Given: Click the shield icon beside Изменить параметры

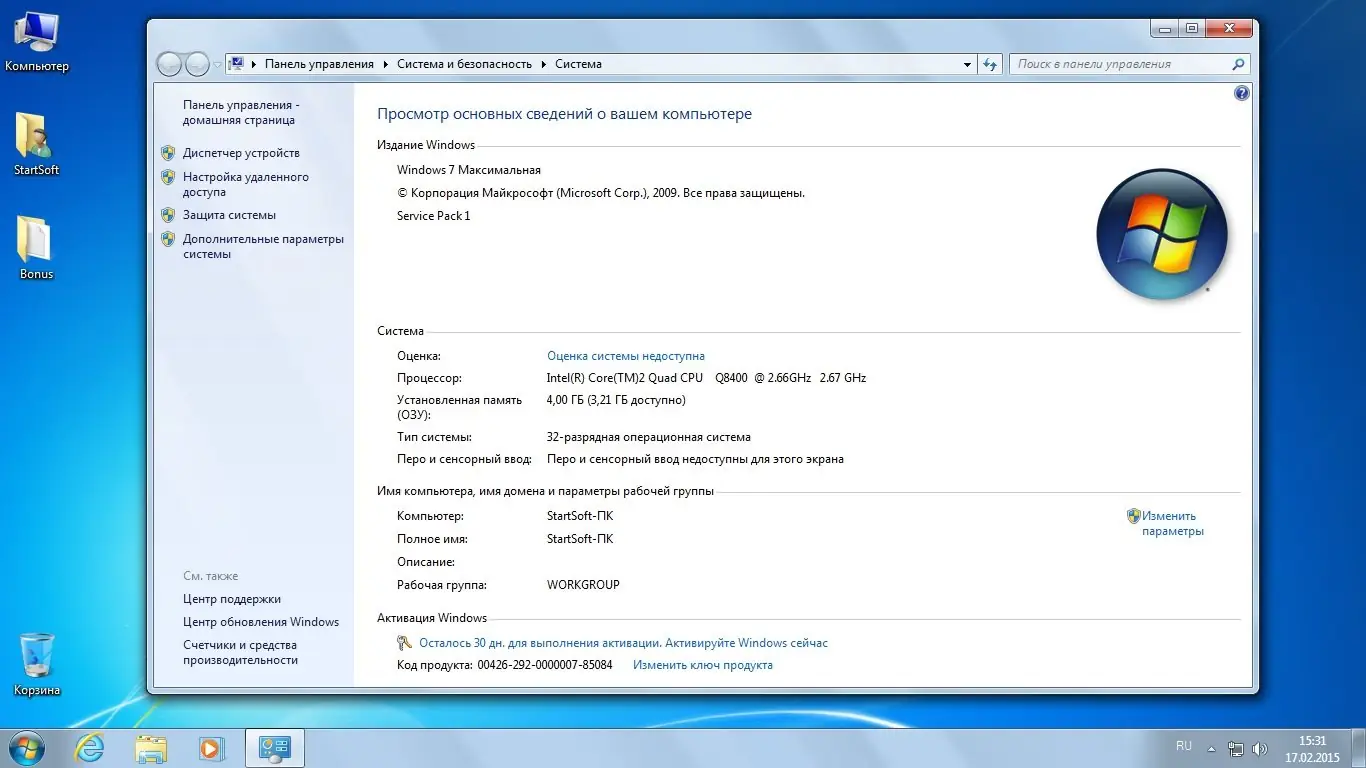Looking at the screenshot, I should [1133, 516].
